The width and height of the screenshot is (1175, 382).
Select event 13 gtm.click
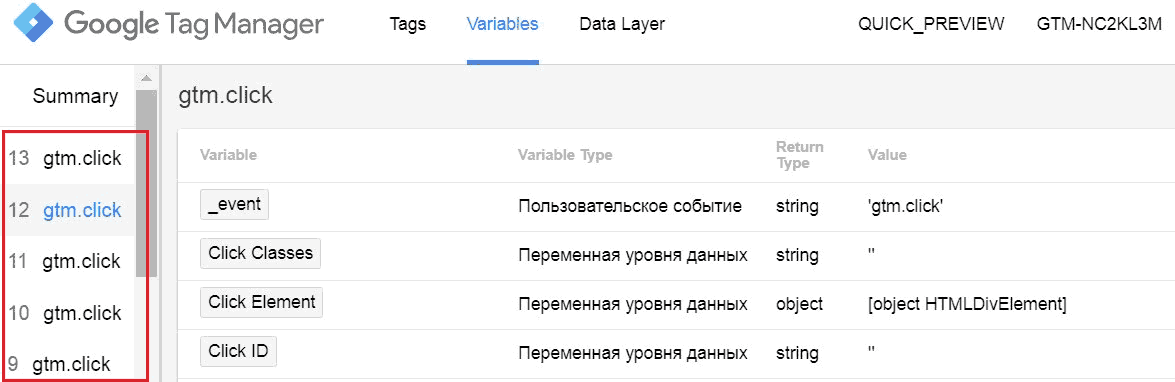coord(65,159)
